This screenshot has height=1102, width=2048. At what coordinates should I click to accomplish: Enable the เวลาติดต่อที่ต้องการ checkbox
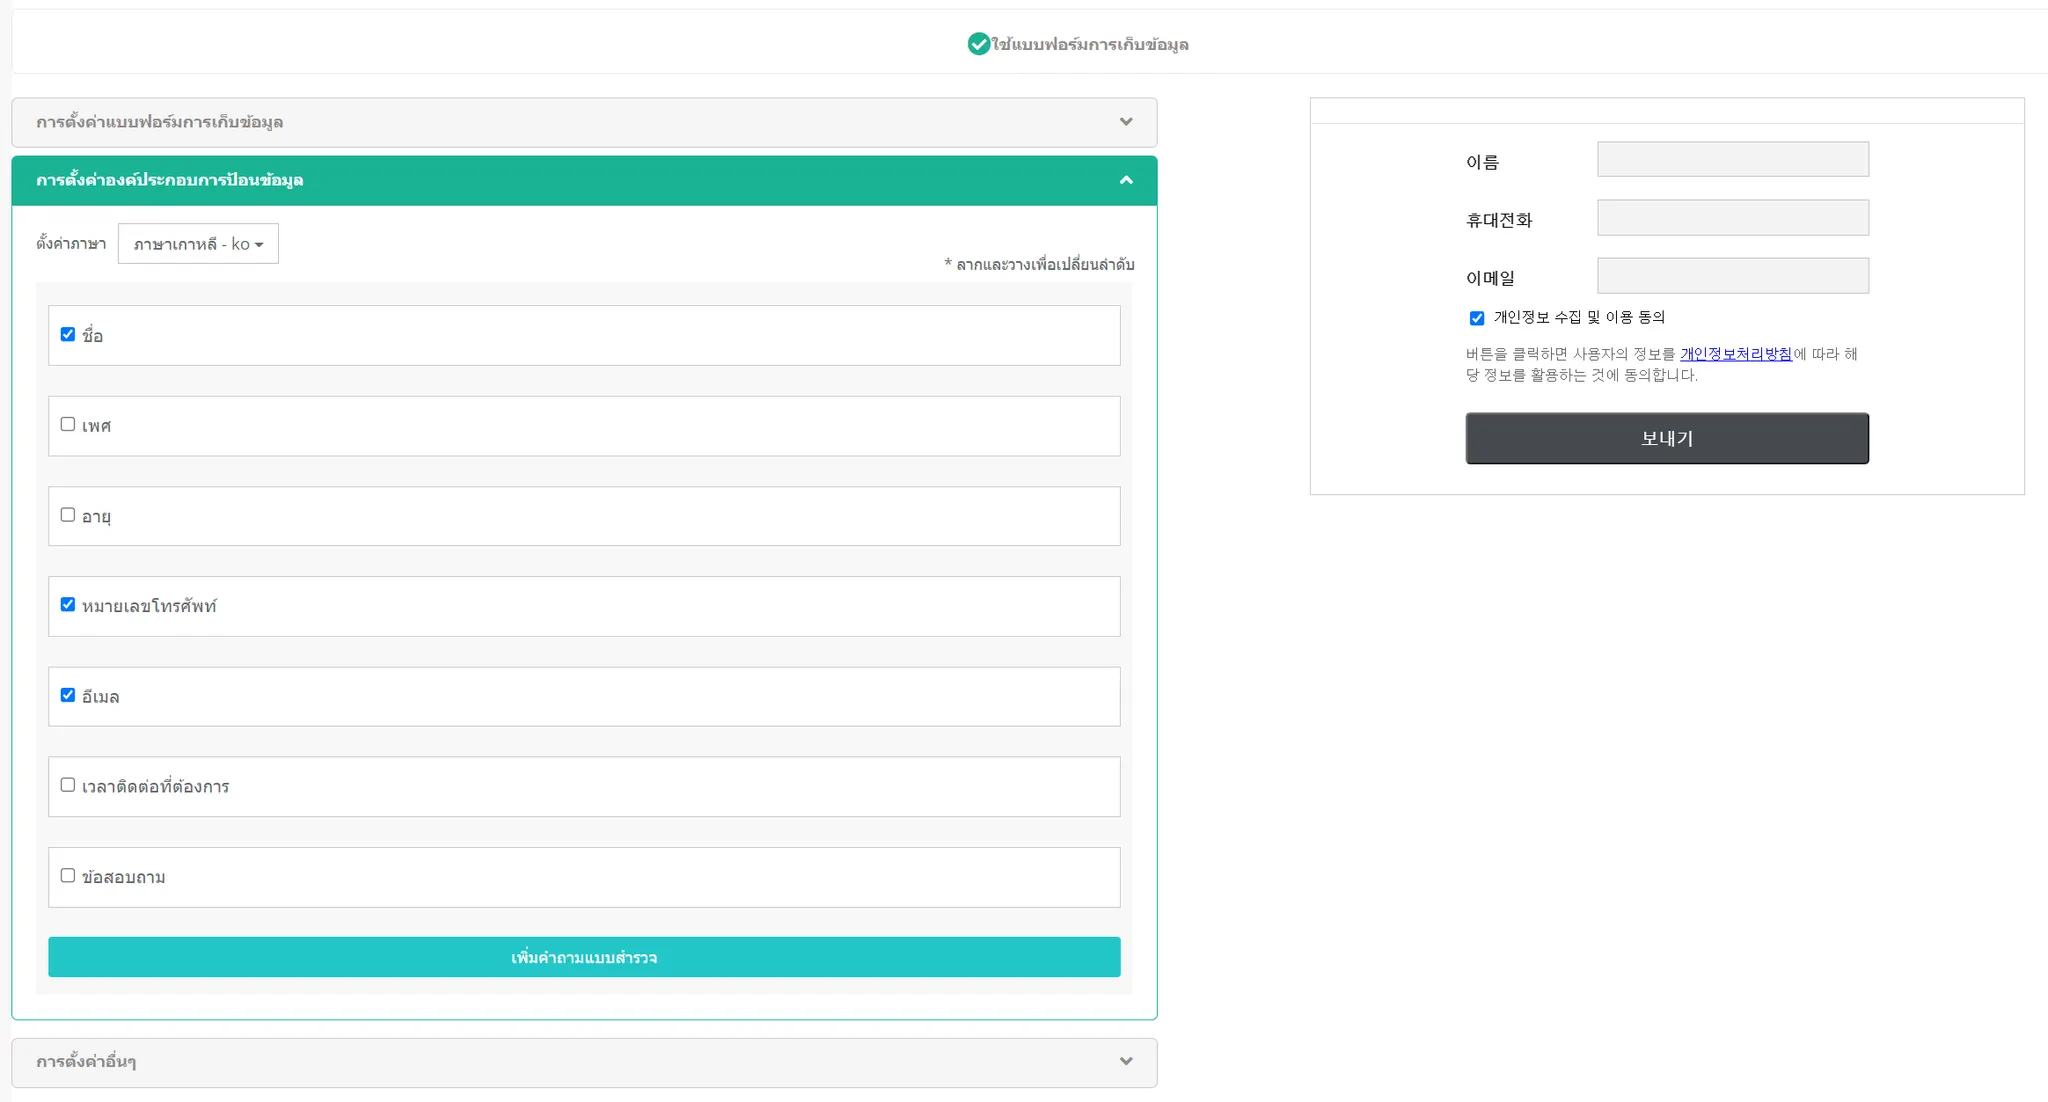(68, 785)
